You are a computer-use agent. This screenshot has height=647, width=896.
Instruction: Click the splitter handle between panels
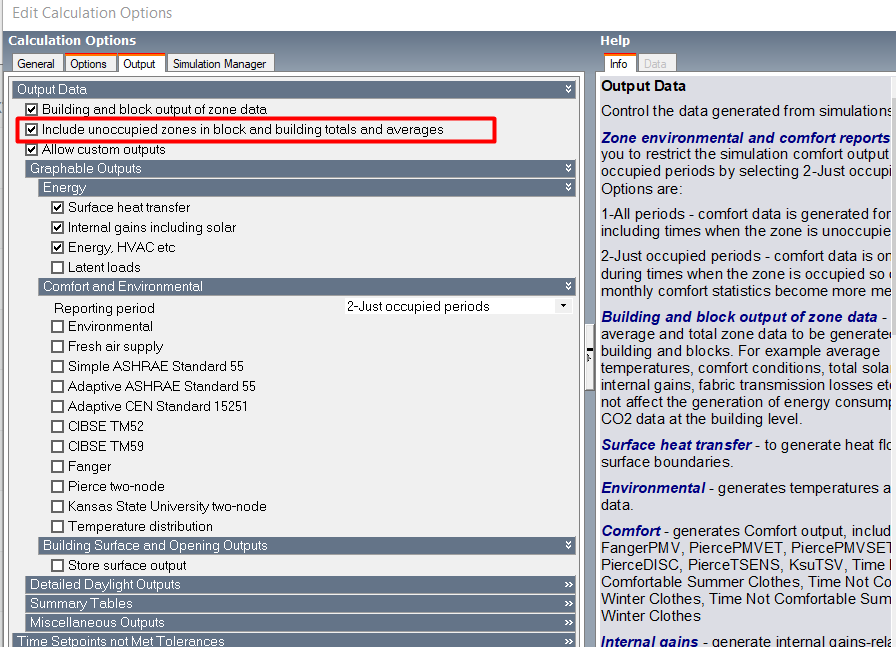point(589,357)
